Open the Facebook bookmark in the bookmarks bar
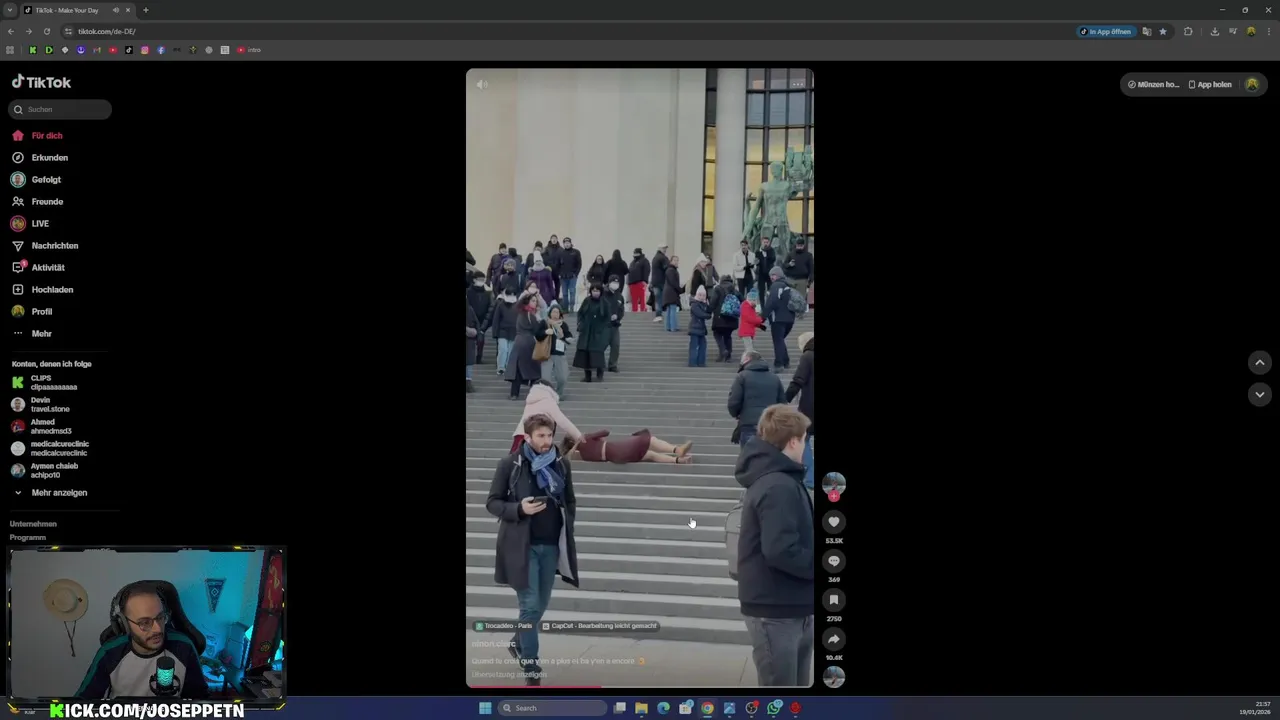The height and width of the screenshot is (720, 1280). tap(161, 50)
